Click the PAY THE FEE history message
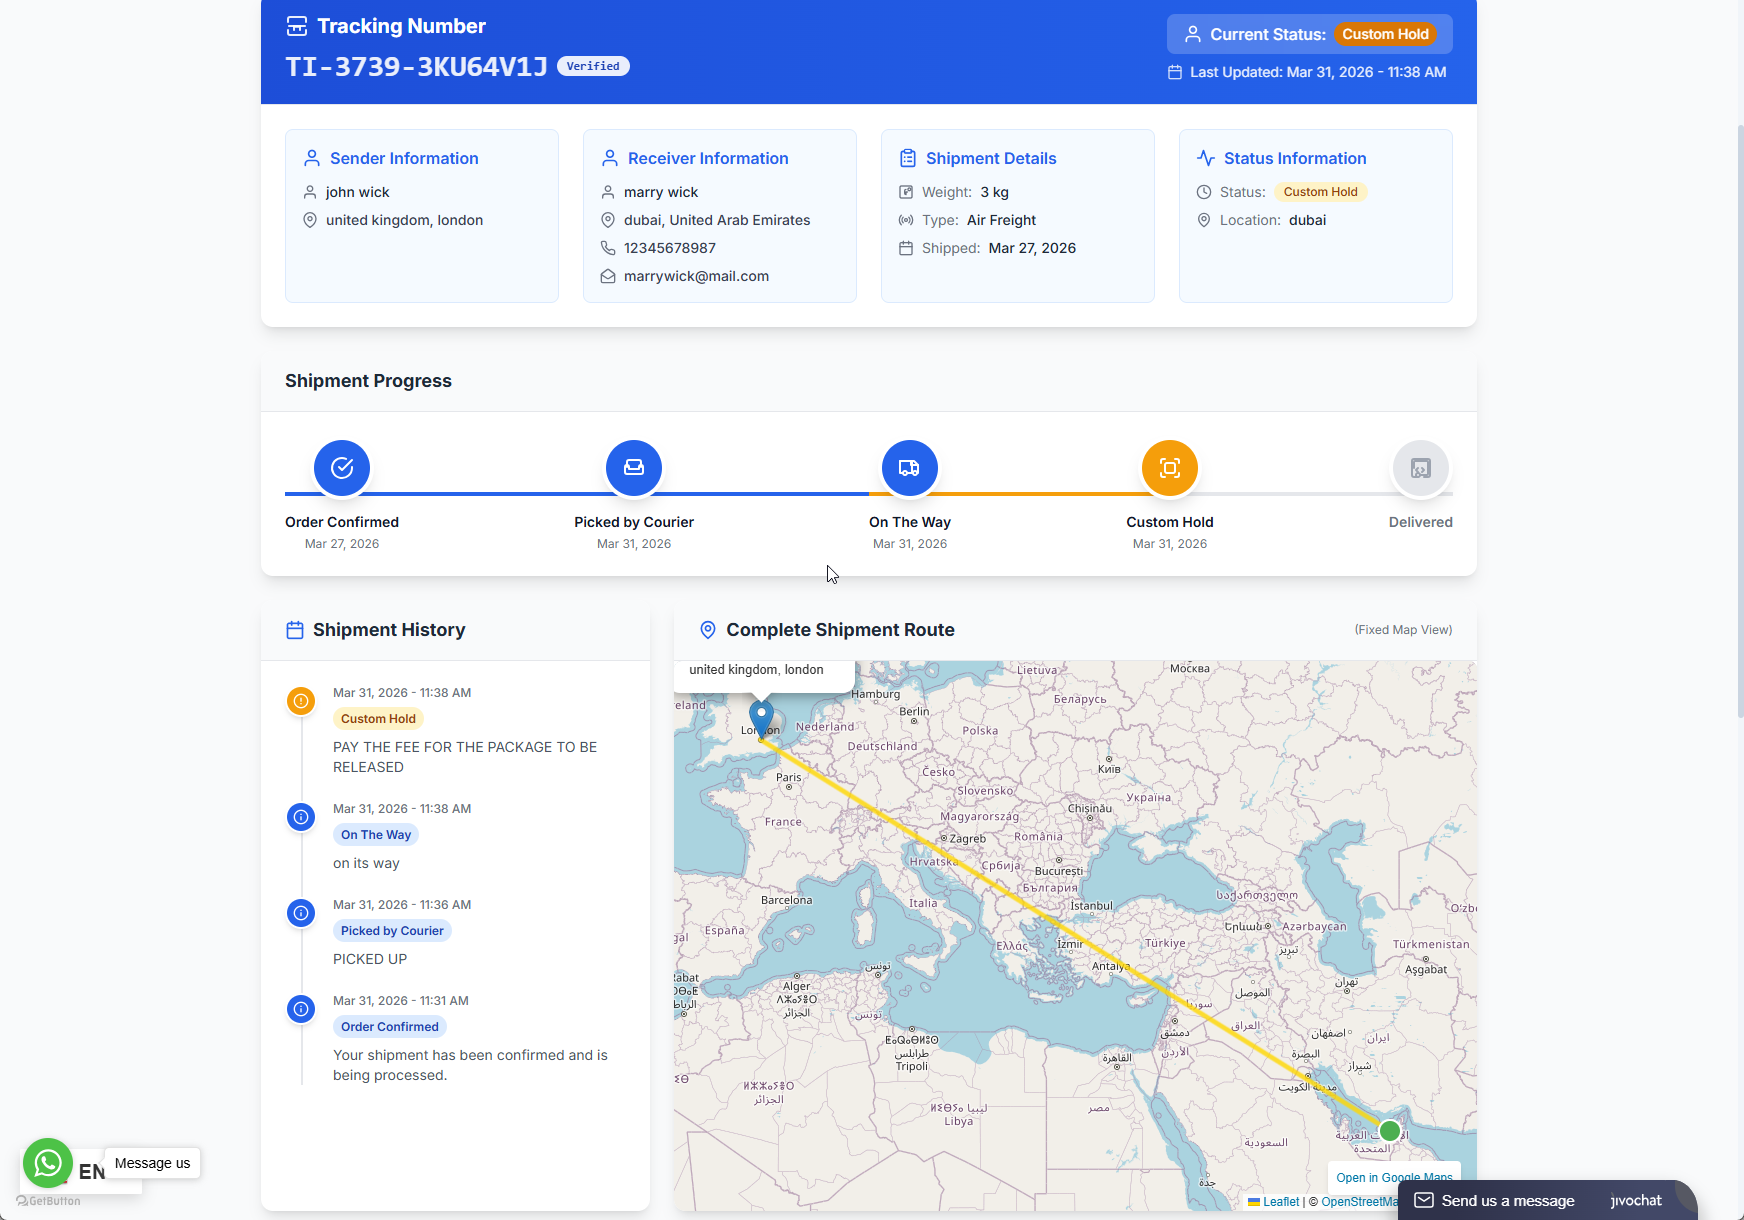The width and height of the screenshot is (1744, 1220). [x=465, y=757]
